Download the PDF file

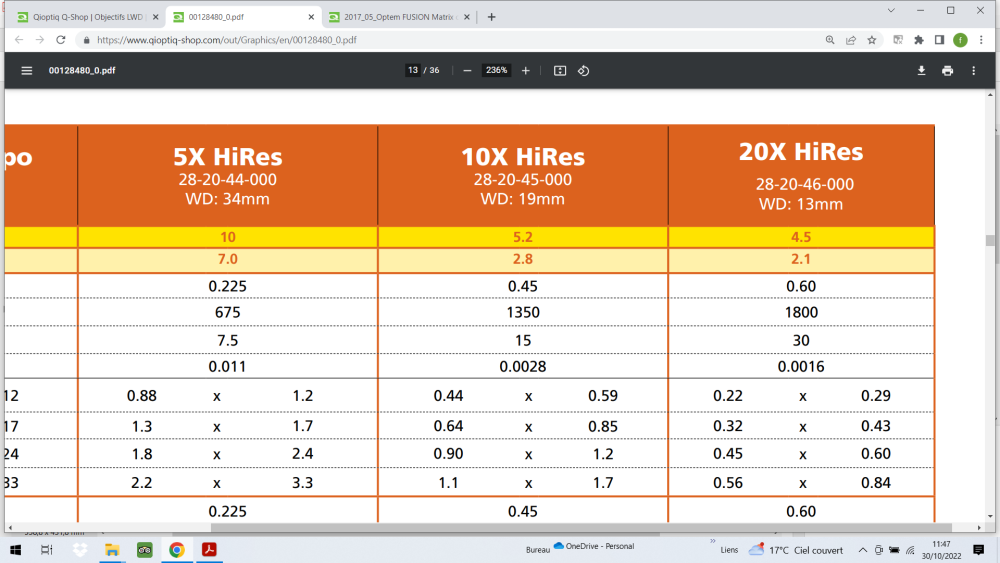(922, 71)
